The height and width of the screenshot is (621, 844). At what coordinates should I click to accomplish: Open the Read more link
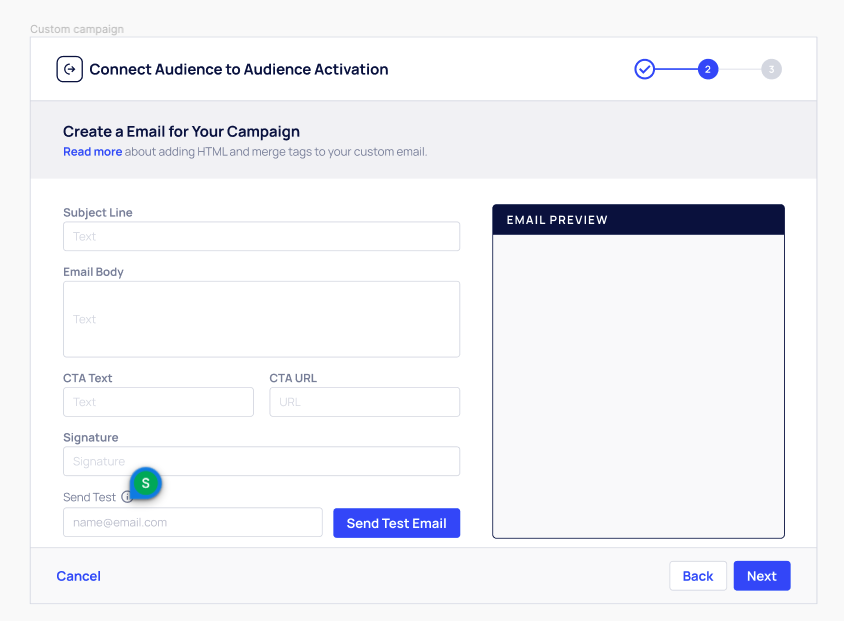pos(92,152)
